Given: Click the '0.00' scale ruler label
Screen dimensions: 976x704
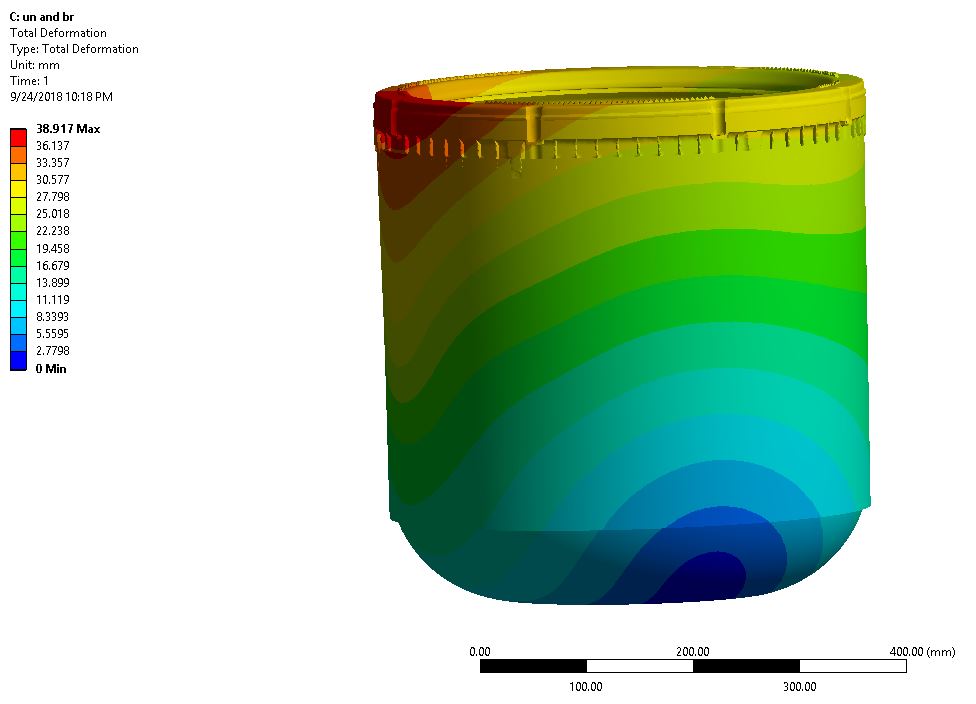Looking at the screenshot, I should pos(480,652).
